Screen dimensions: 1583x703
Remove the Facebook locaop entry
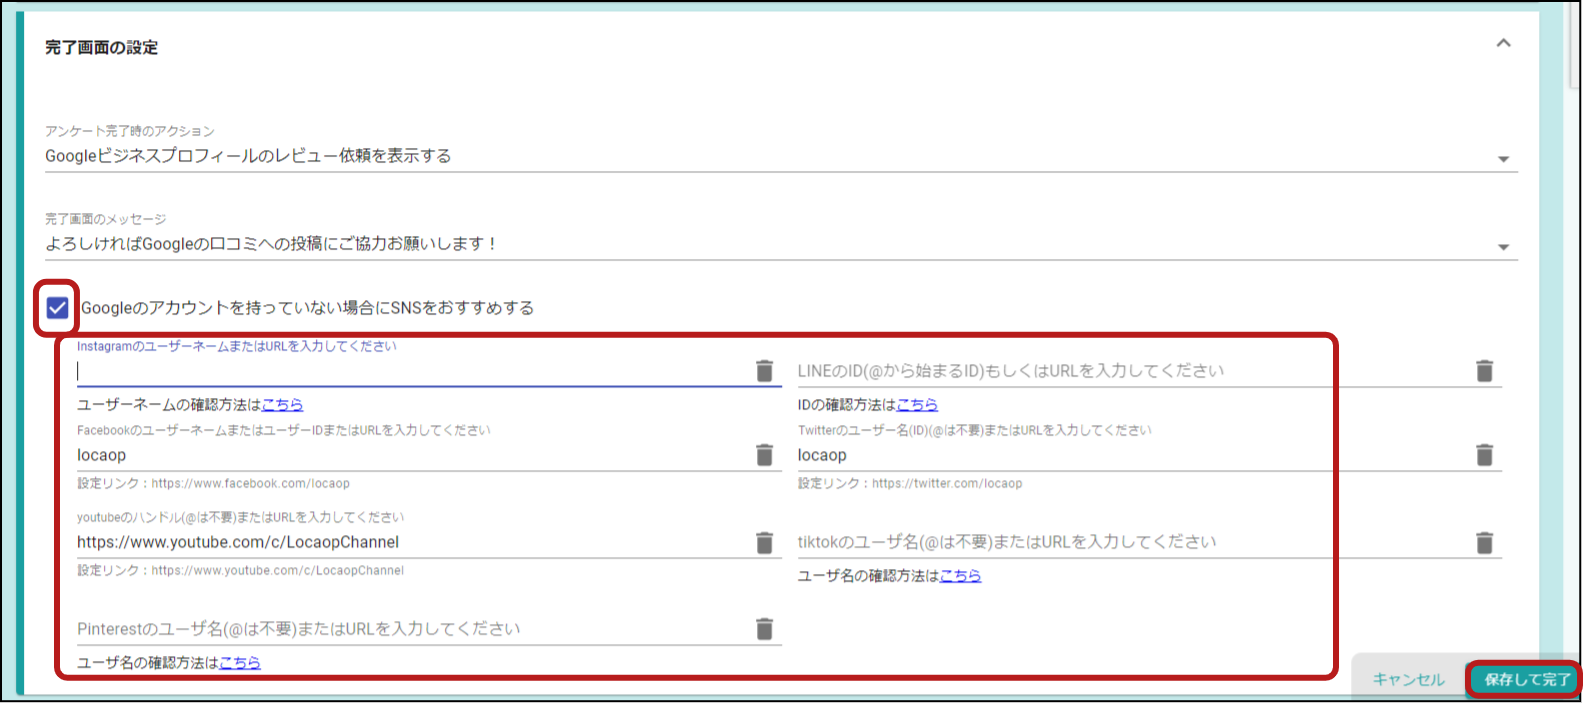pyautogui.click(x=765, y=455)
